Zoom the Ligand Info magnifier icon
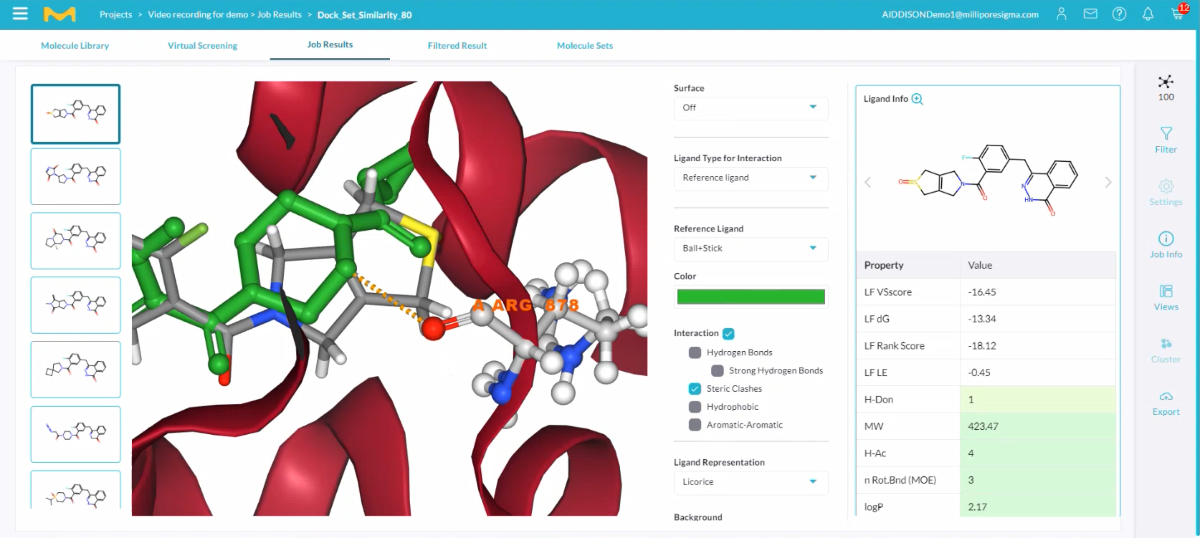The width and height of the screenshot is (1200, 538). tap(917, 99)
